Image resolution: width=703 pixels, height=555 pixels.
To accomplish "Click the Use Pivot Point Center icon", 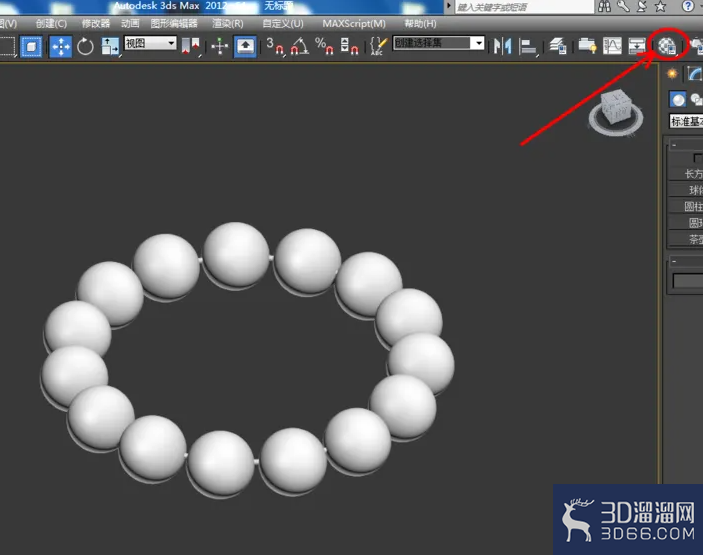I will 191,46.
